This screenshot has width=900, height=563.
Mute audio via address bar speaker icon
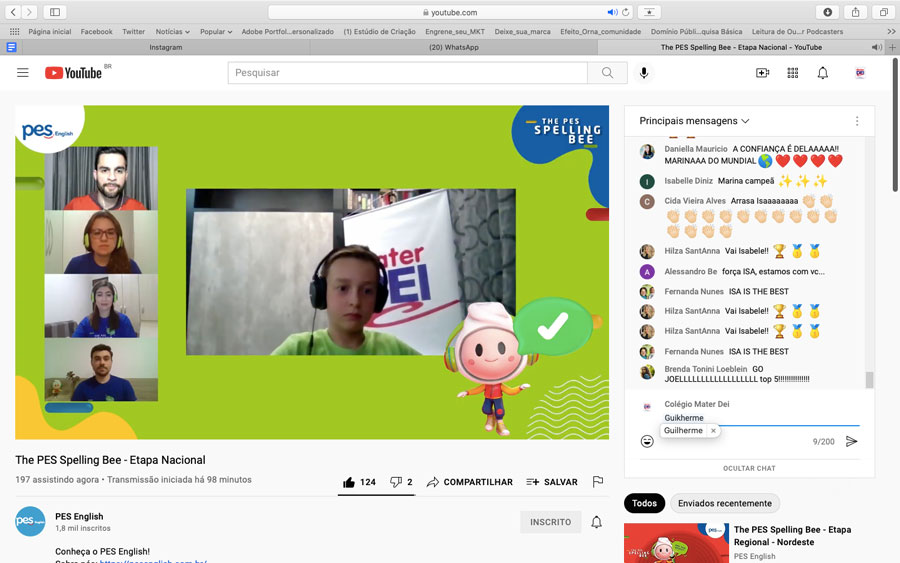[612, 12]
